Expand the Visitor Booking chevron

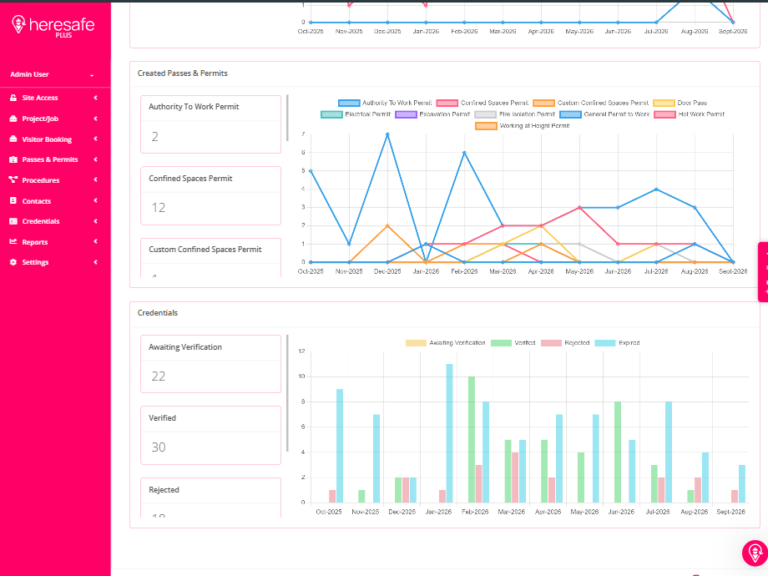pos(96,139)
